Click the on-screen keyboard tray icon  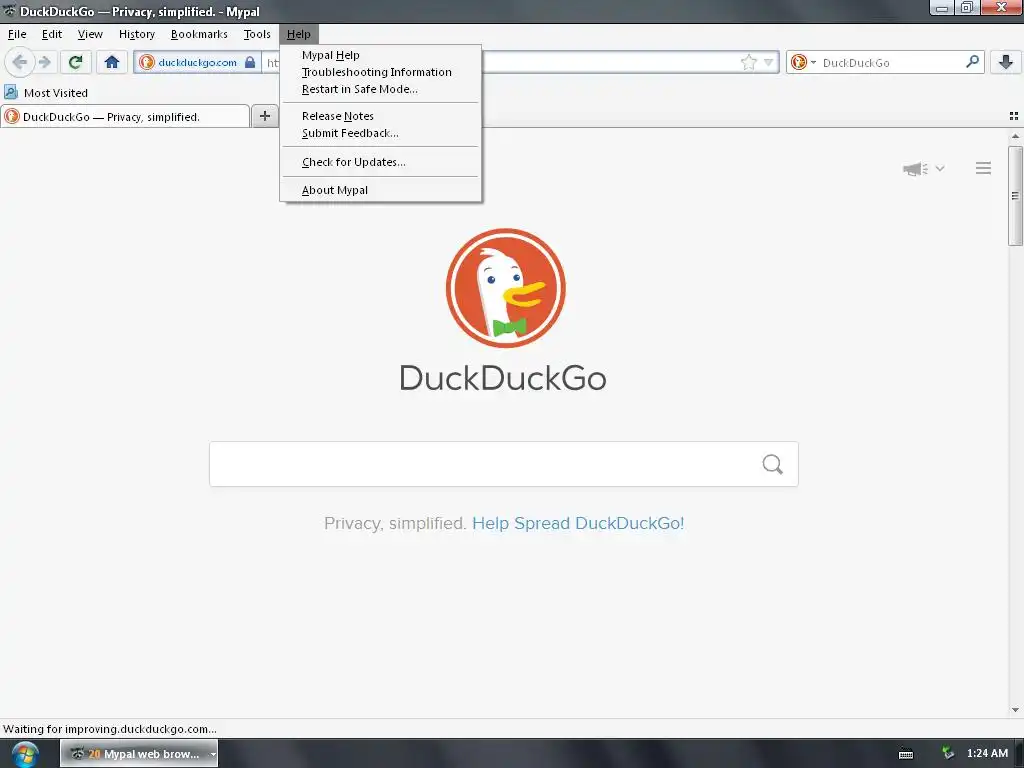point(906,754)
